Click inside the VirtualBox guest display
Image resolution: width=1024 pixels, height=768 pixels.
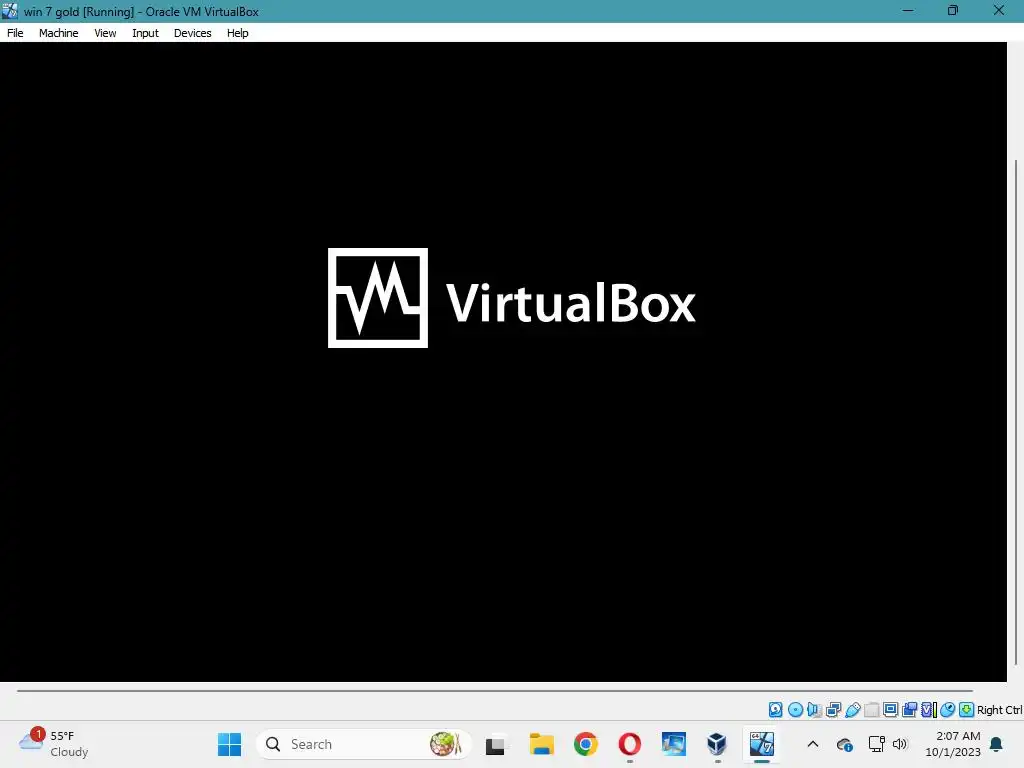pos(503,362)
